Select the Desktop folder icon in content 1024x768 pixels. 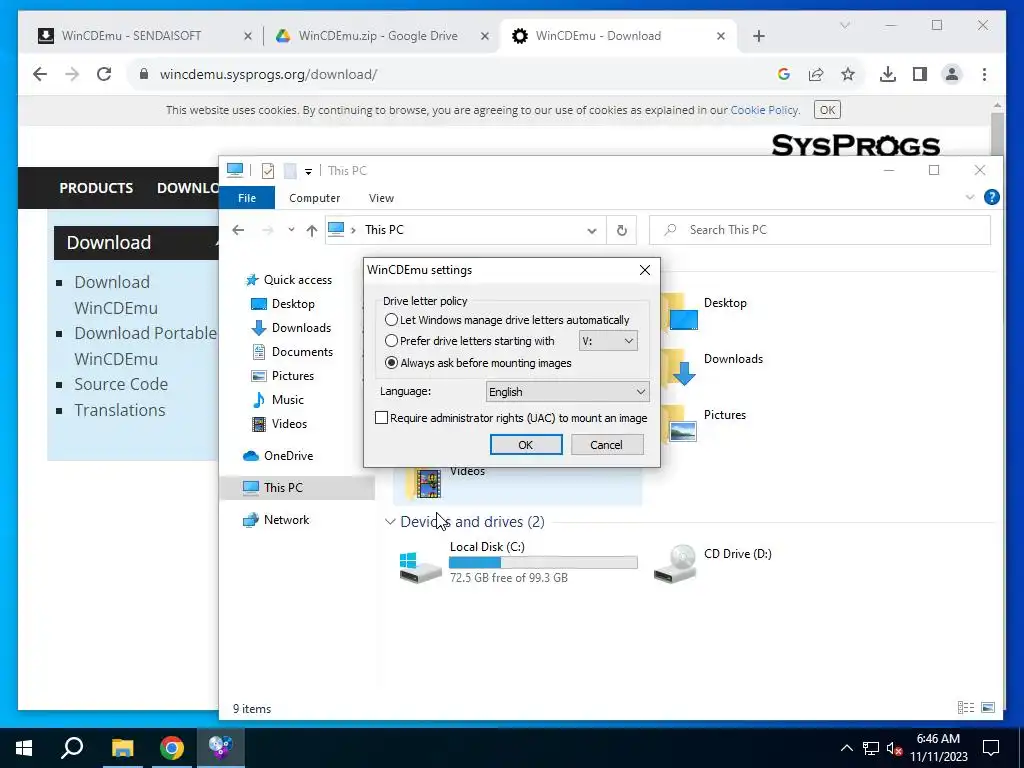click(679, 312)
